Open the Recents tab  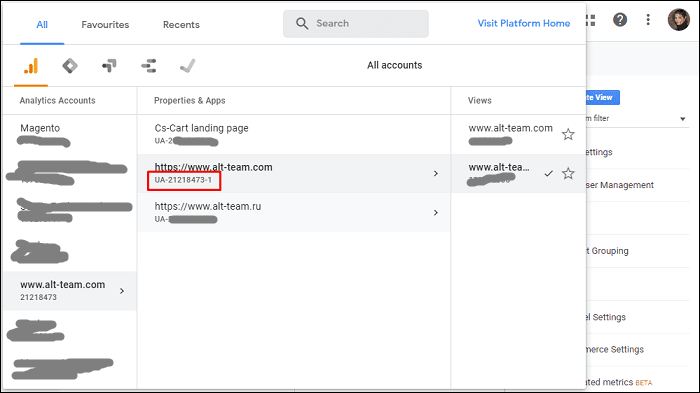point(181,25)
